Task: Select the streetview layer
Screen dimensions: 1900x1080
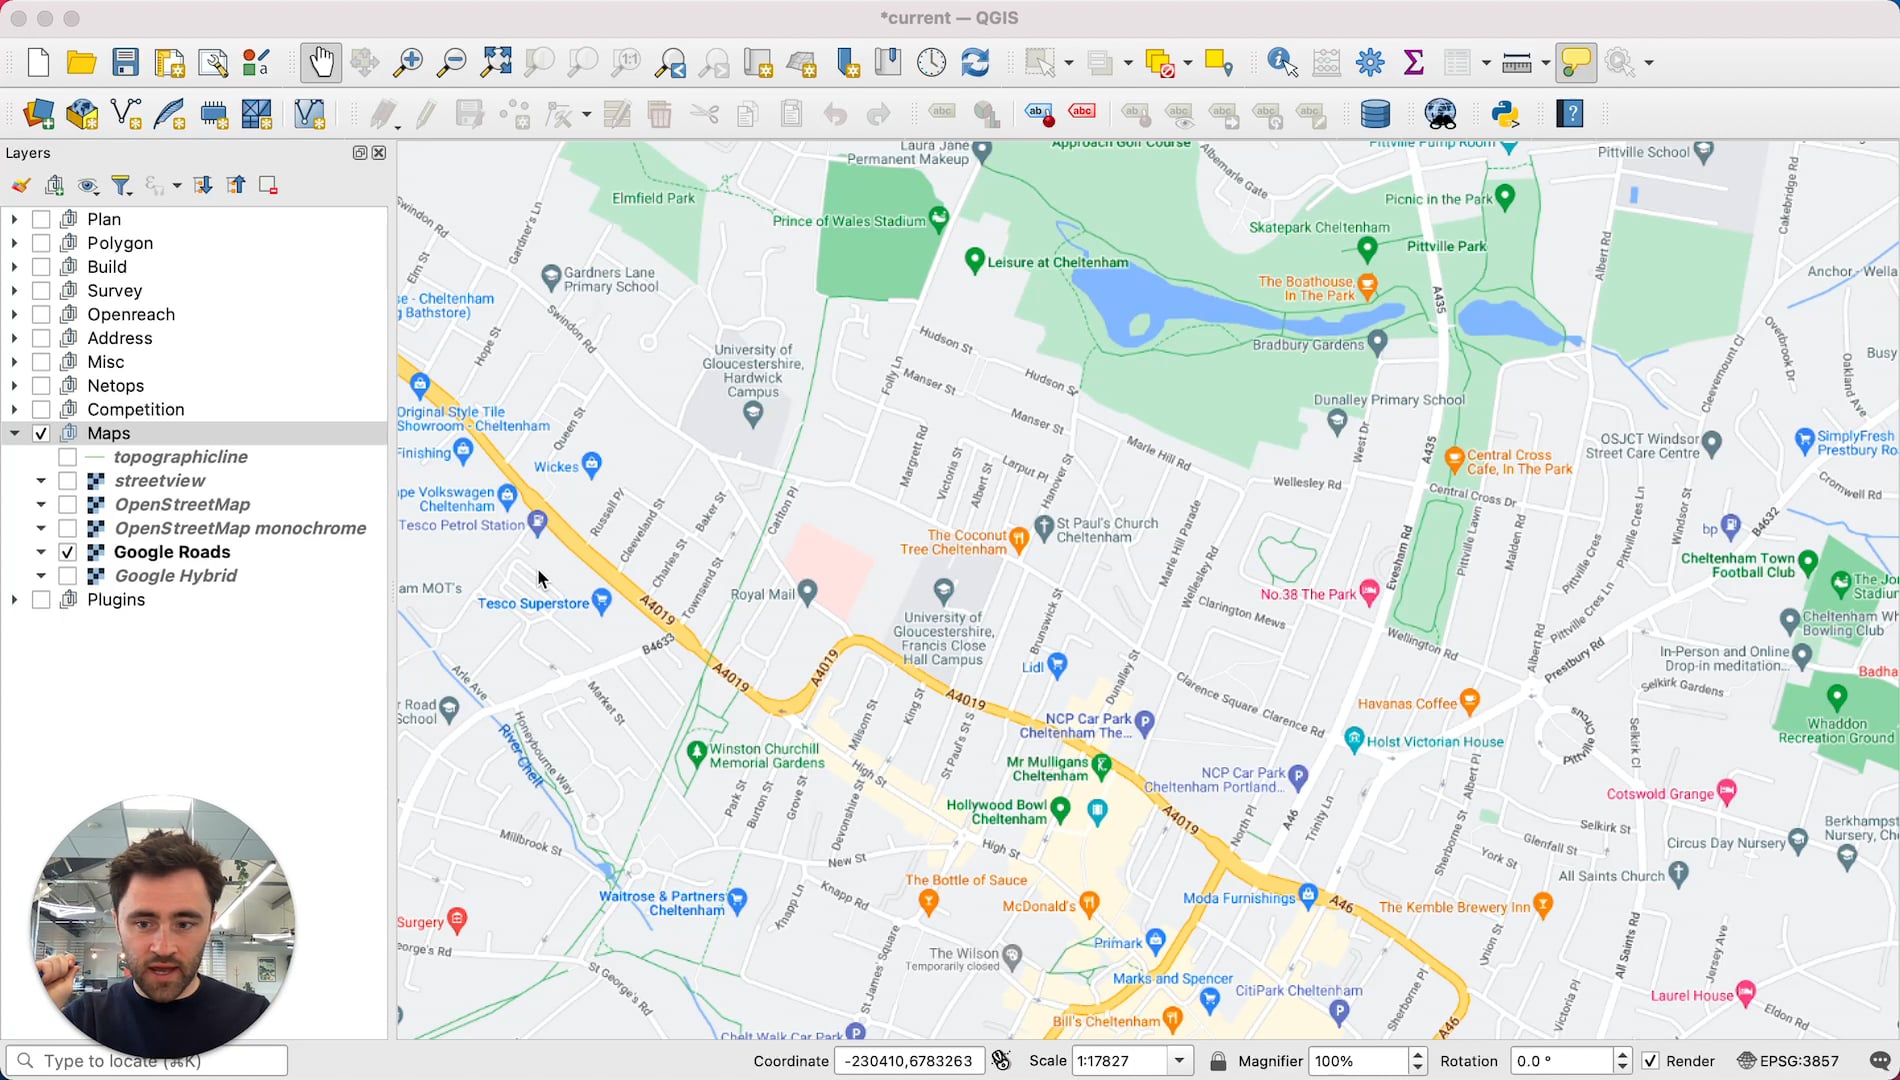Action: 160,481
